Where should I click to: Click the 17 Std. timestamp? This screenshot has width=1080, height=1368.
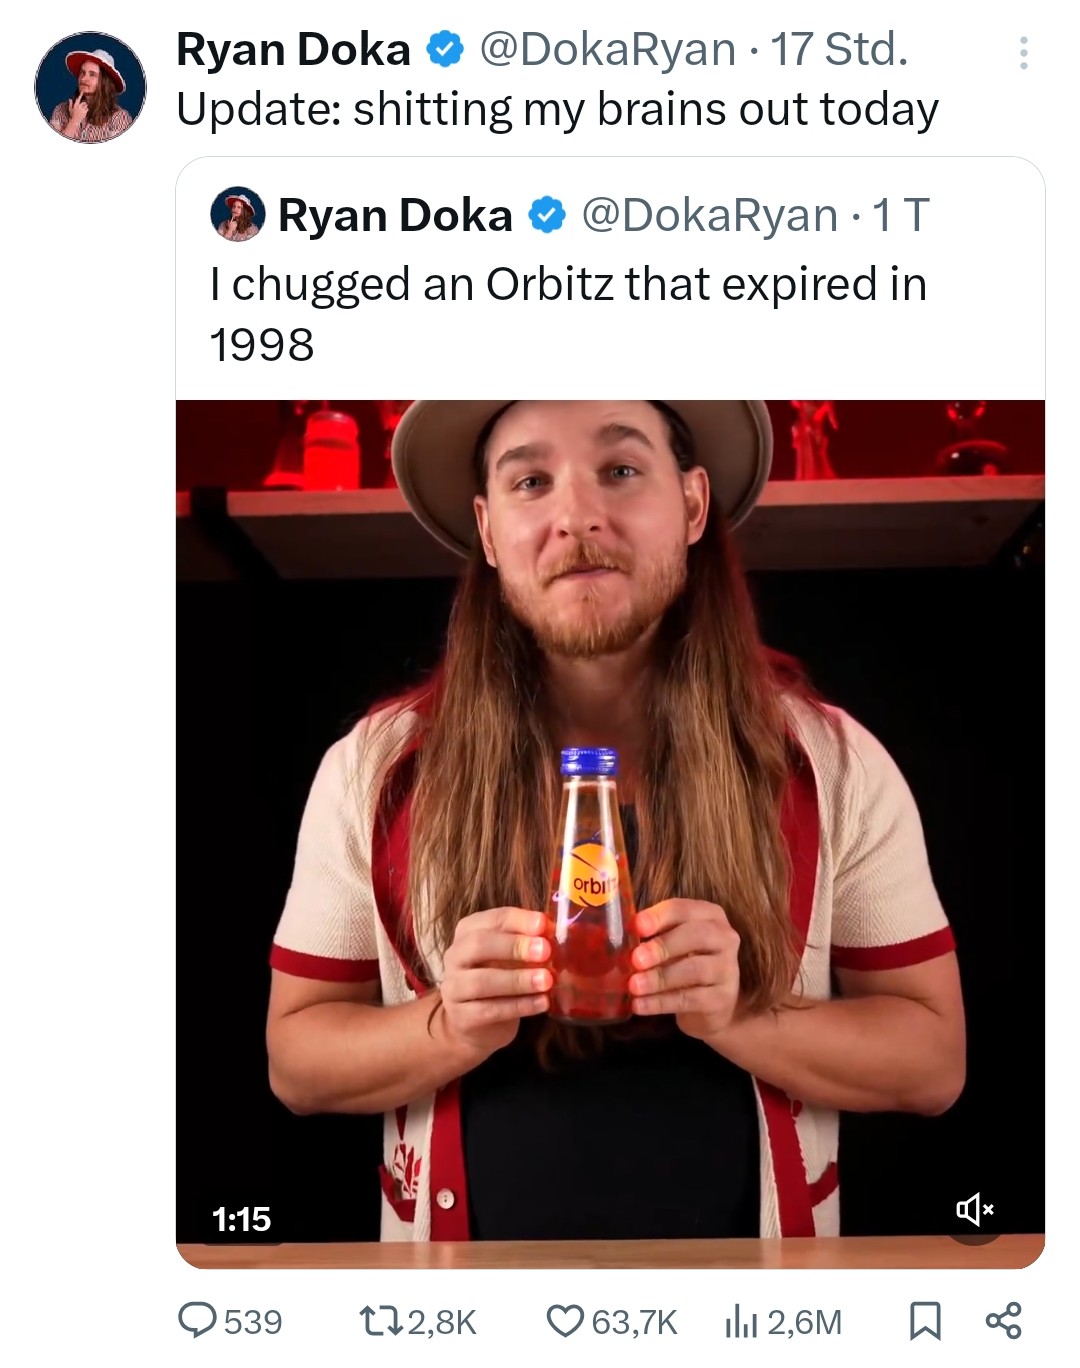(839, 50)
